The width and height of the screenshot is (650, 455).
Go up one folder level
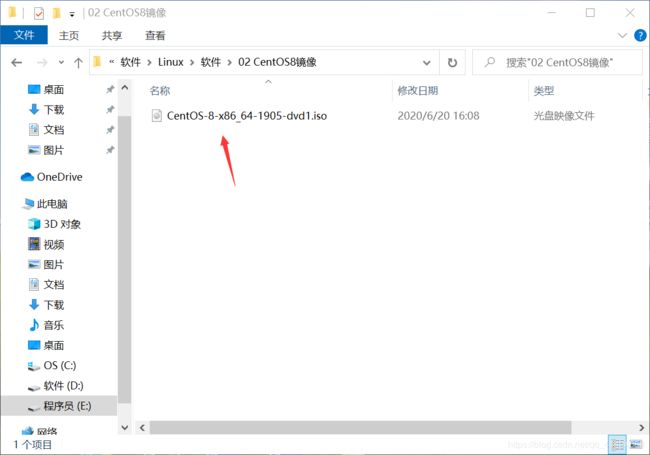(78, 63)
